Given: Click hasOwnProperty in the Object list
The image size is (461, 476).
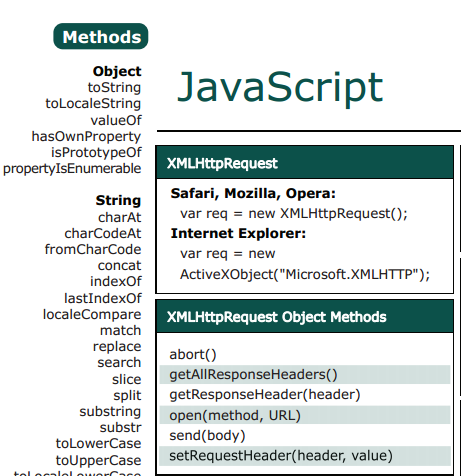Looking at the screenshot, I should tap(86, 137).
